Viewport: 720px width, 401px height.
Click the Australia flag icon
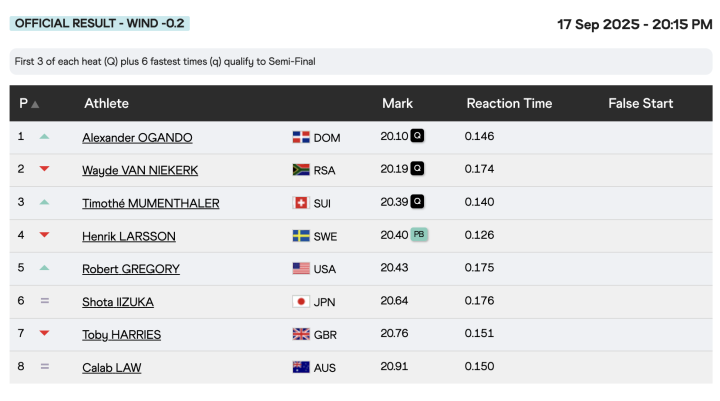point(300,368)
